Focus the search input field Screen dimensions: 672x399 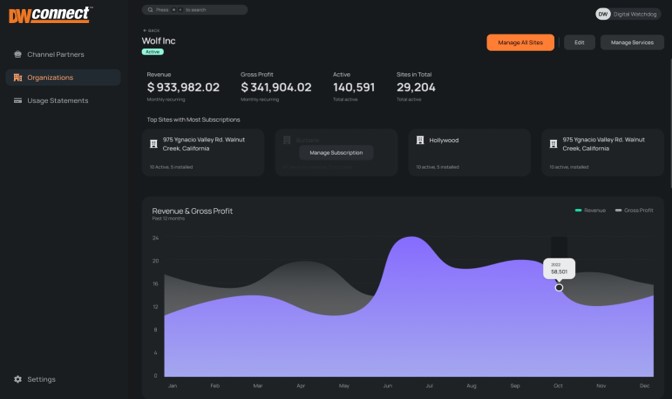pos(195,9)
